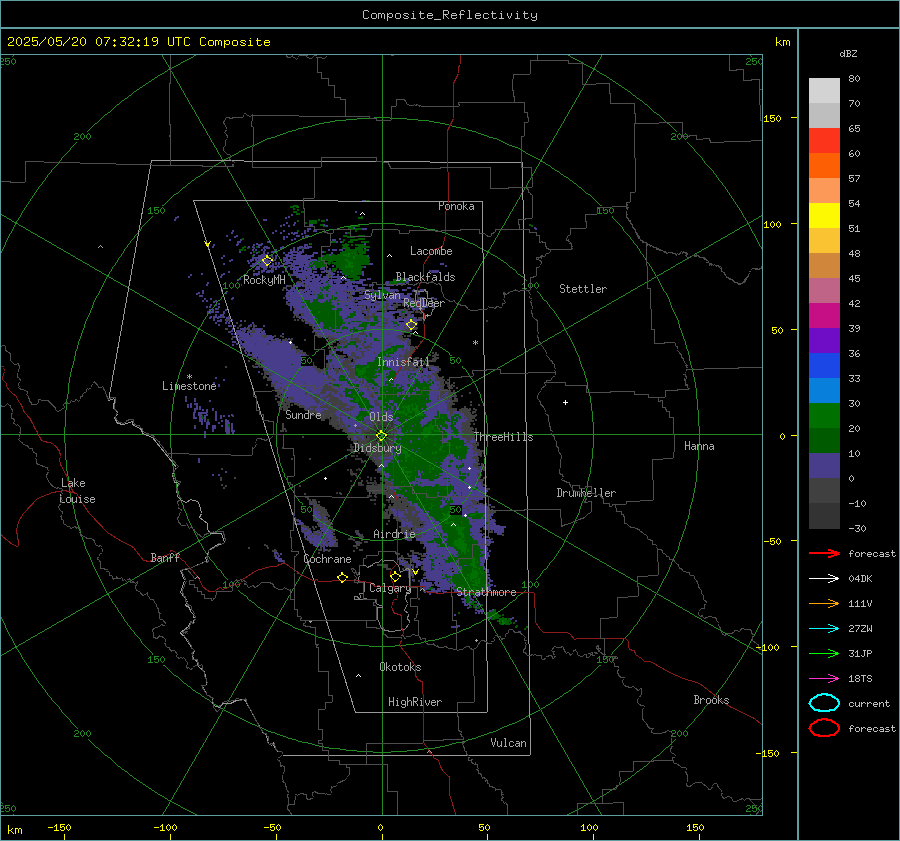Click the dBZ legend heading
The width and height of the screenshot is (900, 841).
tap(848, 53)
